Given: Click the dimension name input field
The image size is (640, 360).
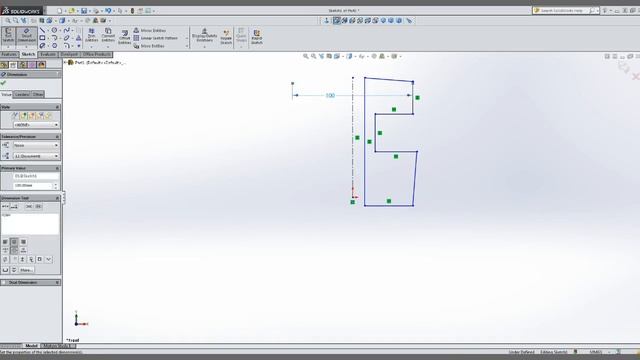Looking at the screenshot, I should [x=36, y=176].
